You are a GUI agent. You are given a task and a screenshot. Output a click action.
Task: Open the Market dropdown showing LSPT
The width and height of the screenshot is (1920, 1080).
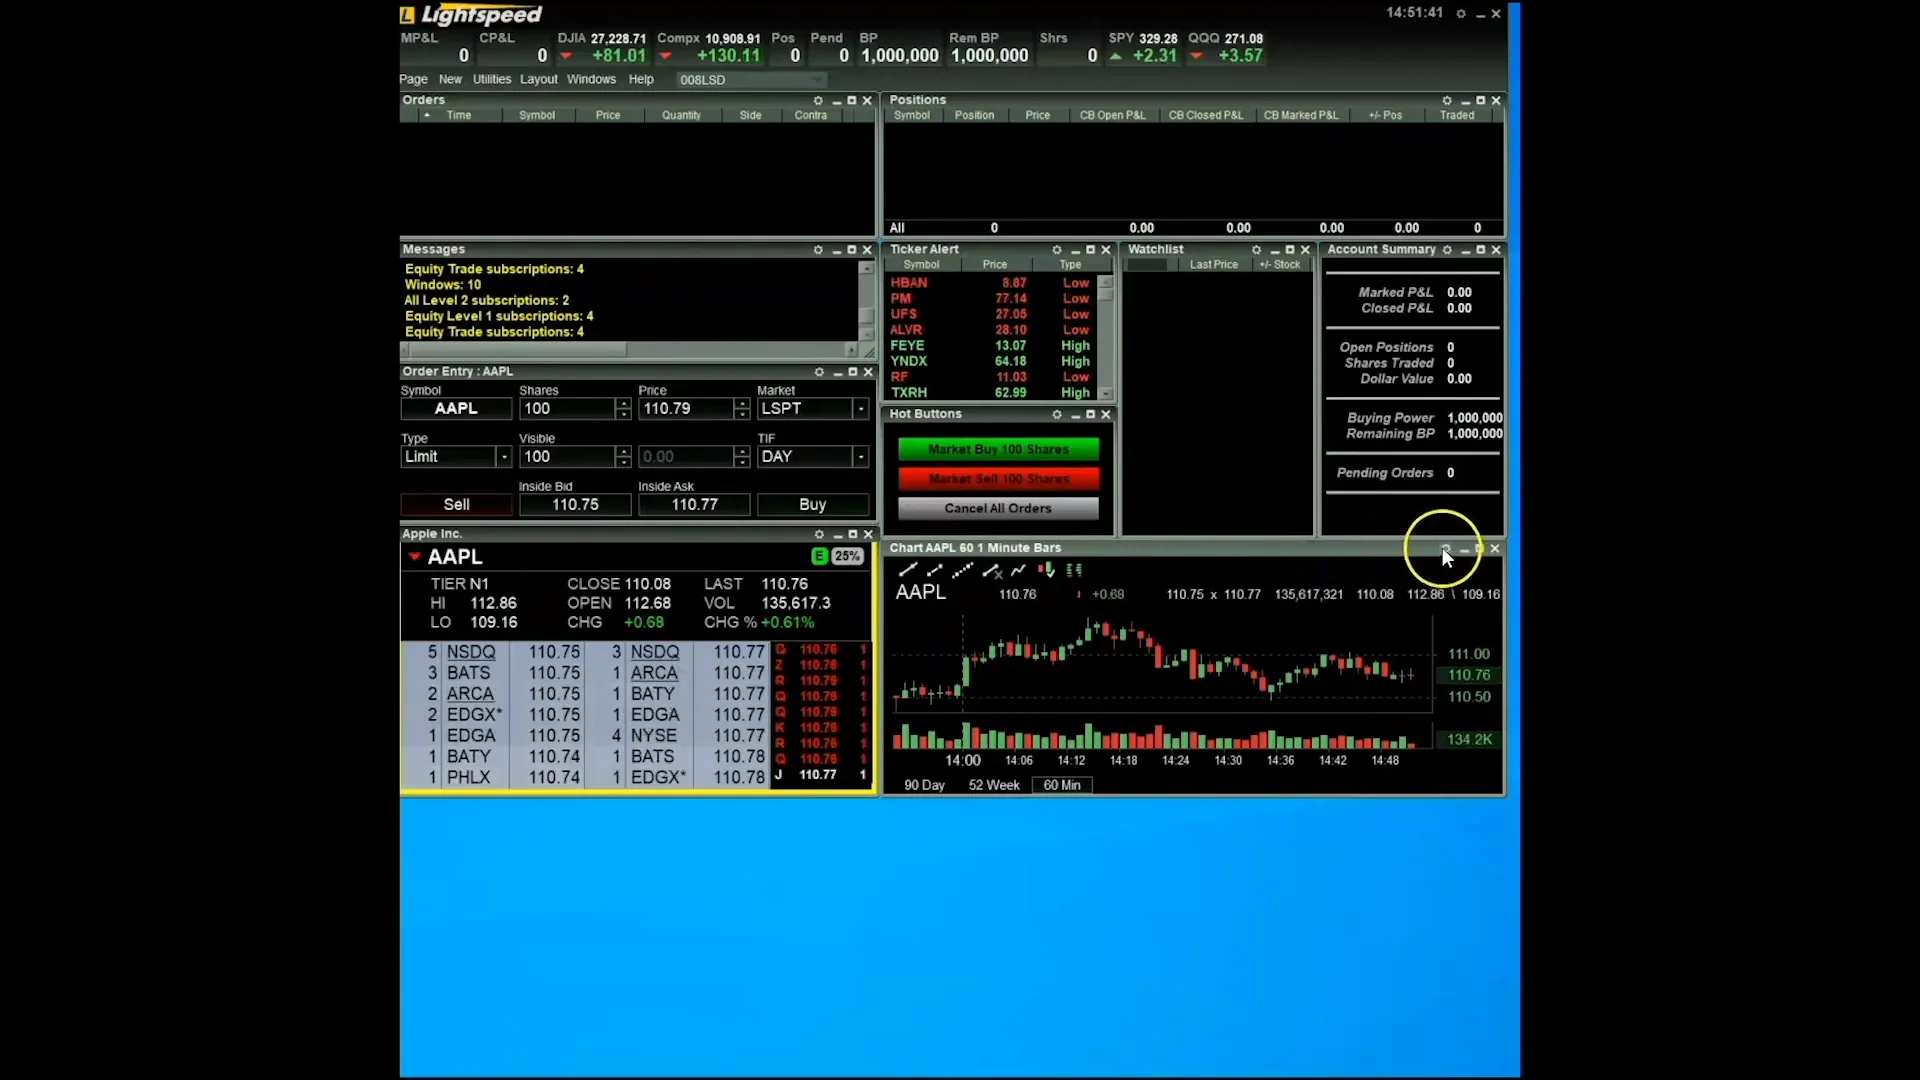860,408
